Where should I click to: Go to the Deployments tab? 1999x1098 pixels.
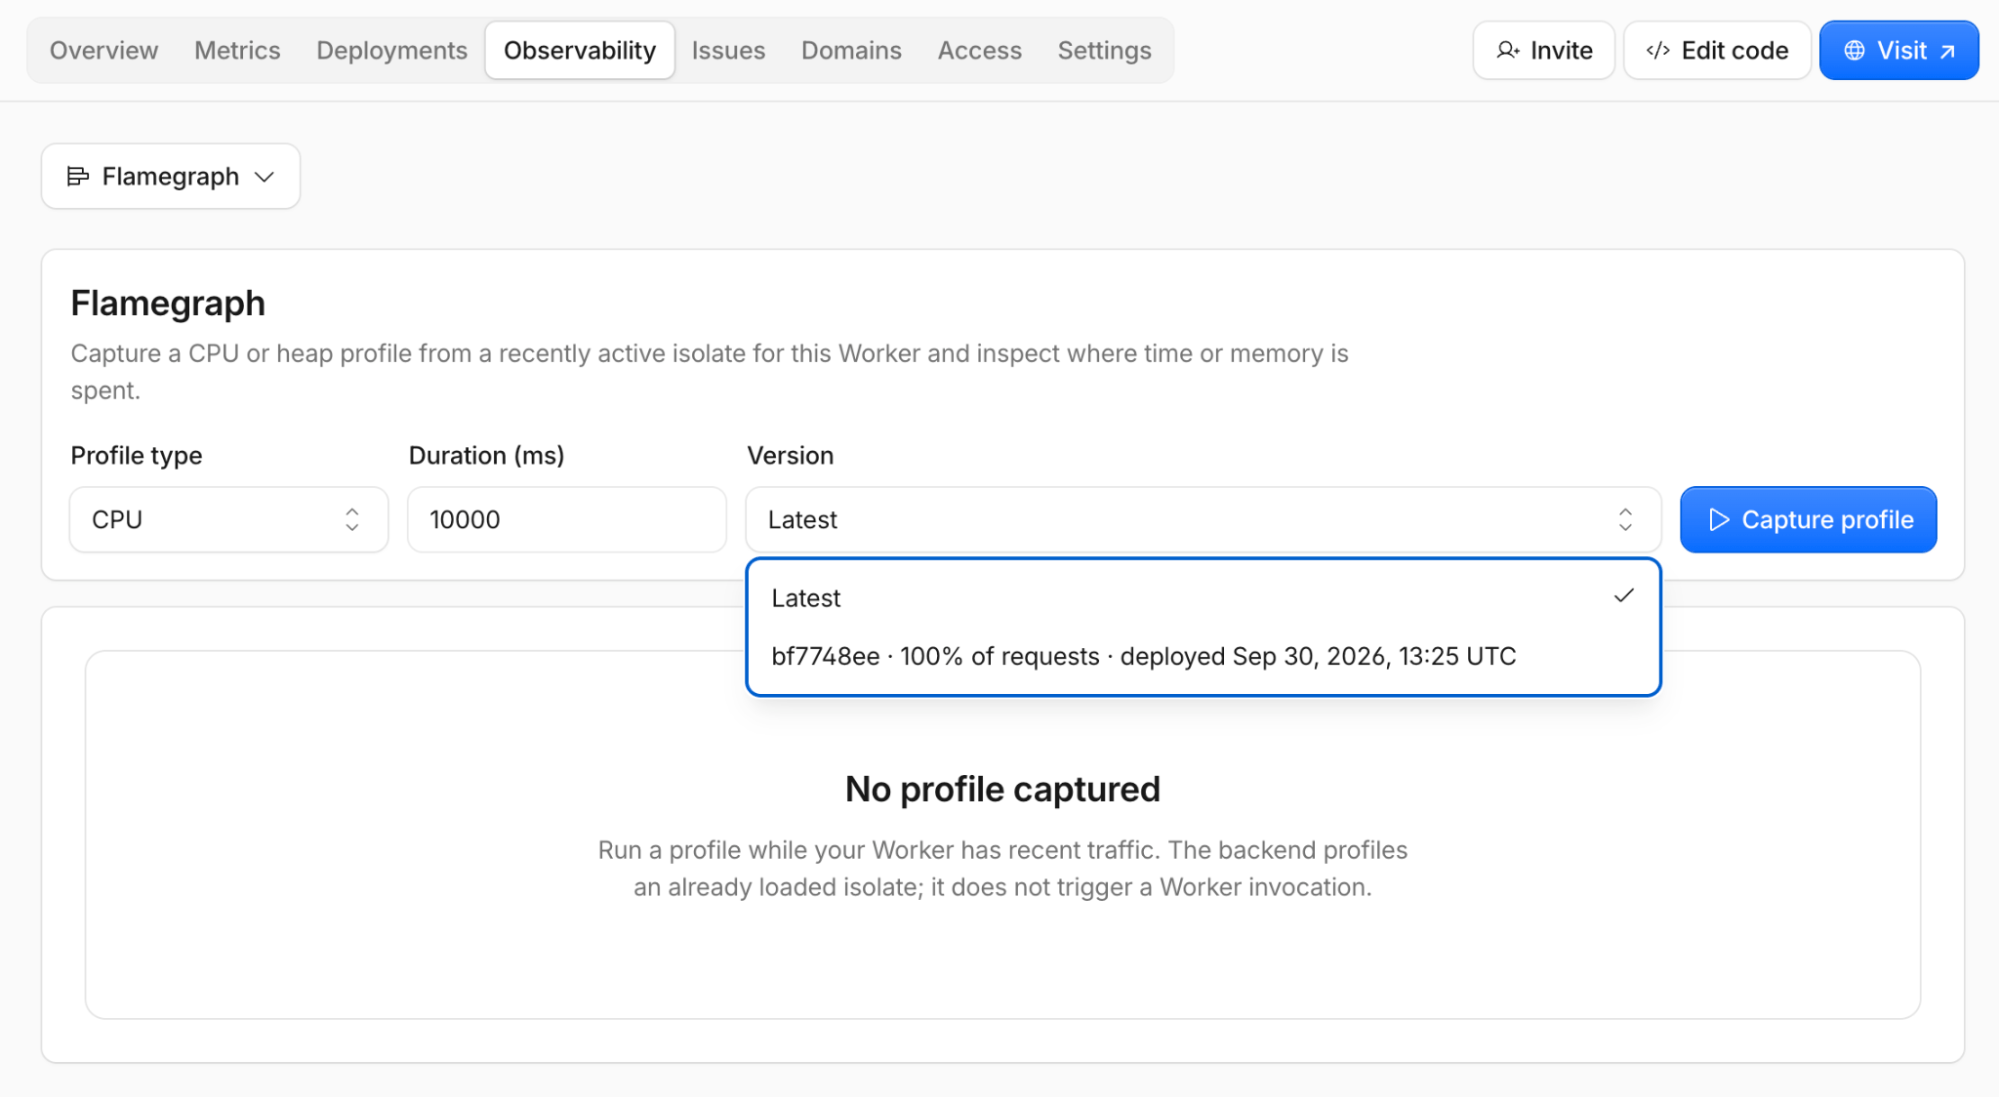point(392,50)
